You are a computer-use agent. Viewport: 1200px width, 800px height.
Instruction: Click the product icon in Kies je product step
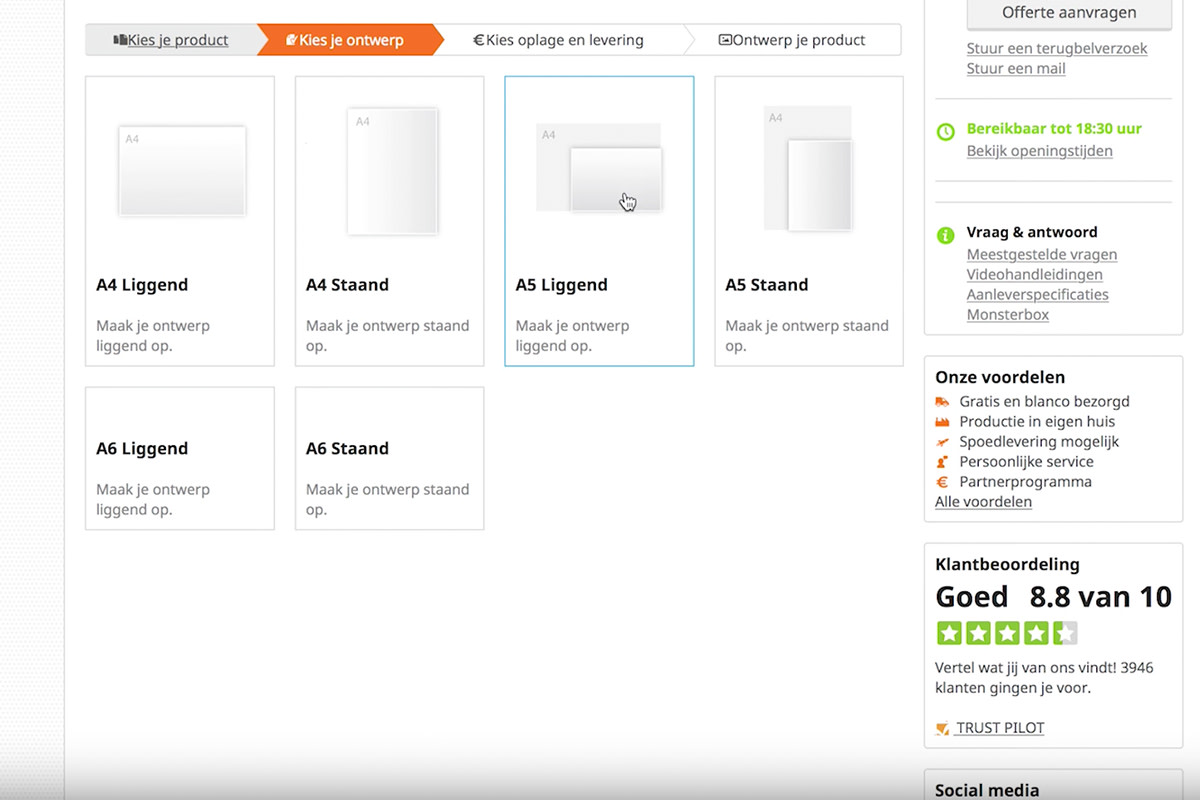[120, 40]
